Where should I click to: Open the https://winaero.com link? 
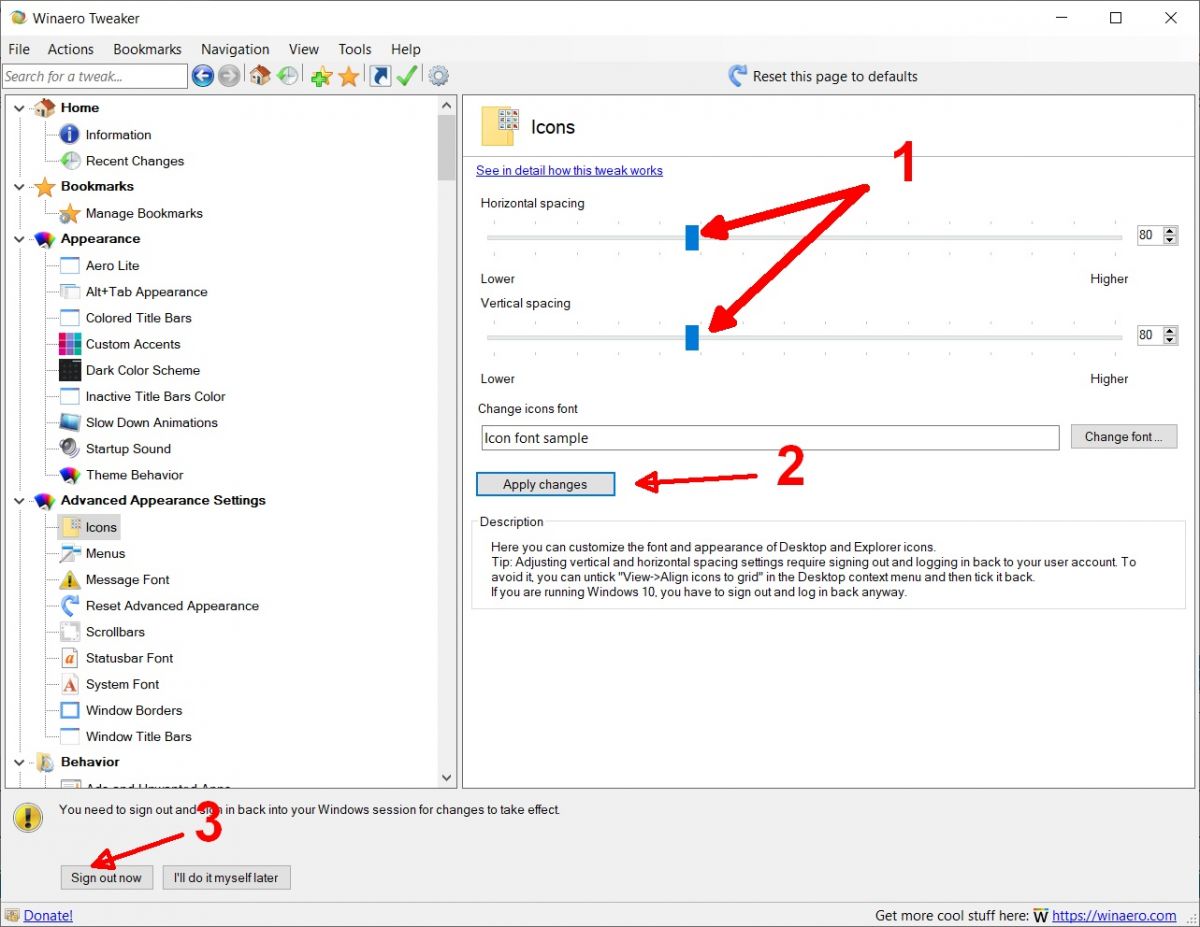click(x=1114, y=915)
